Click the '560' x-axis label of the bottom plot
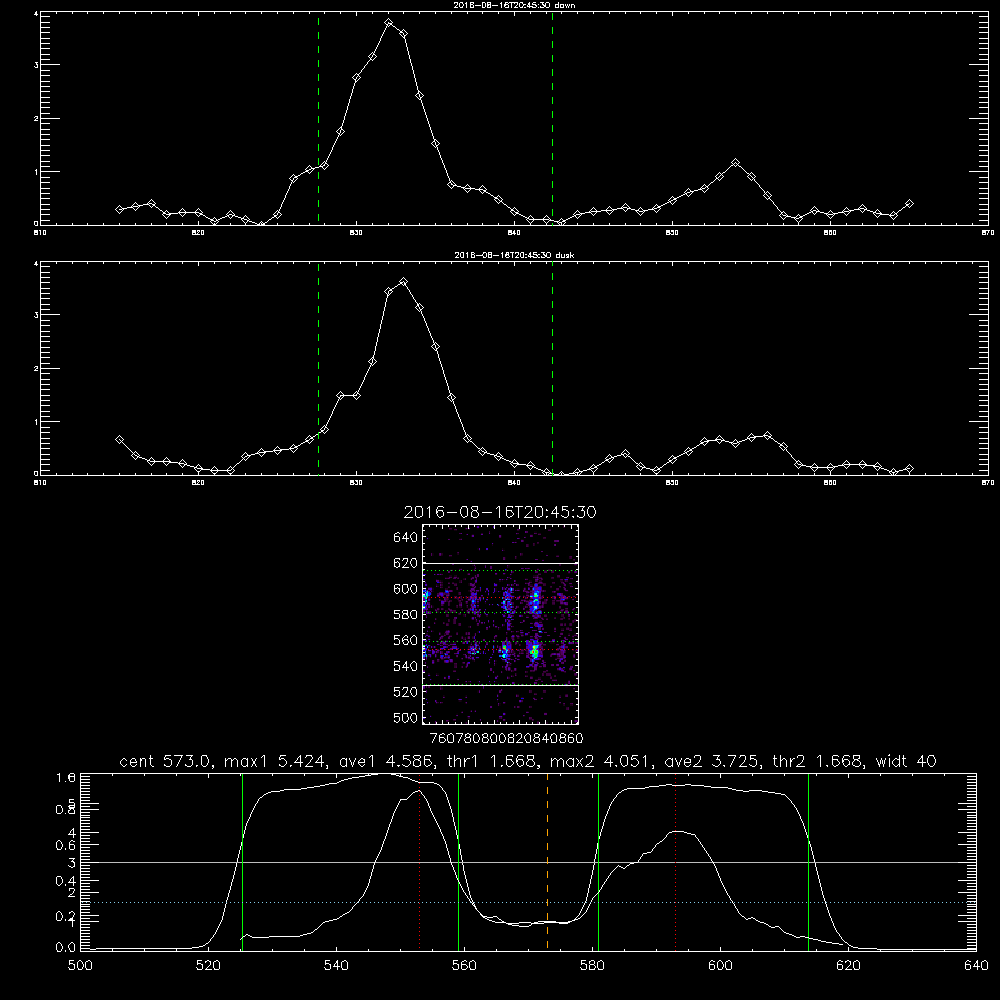The width and height of the screenshot is (1000, 1000). pos(464,966)
